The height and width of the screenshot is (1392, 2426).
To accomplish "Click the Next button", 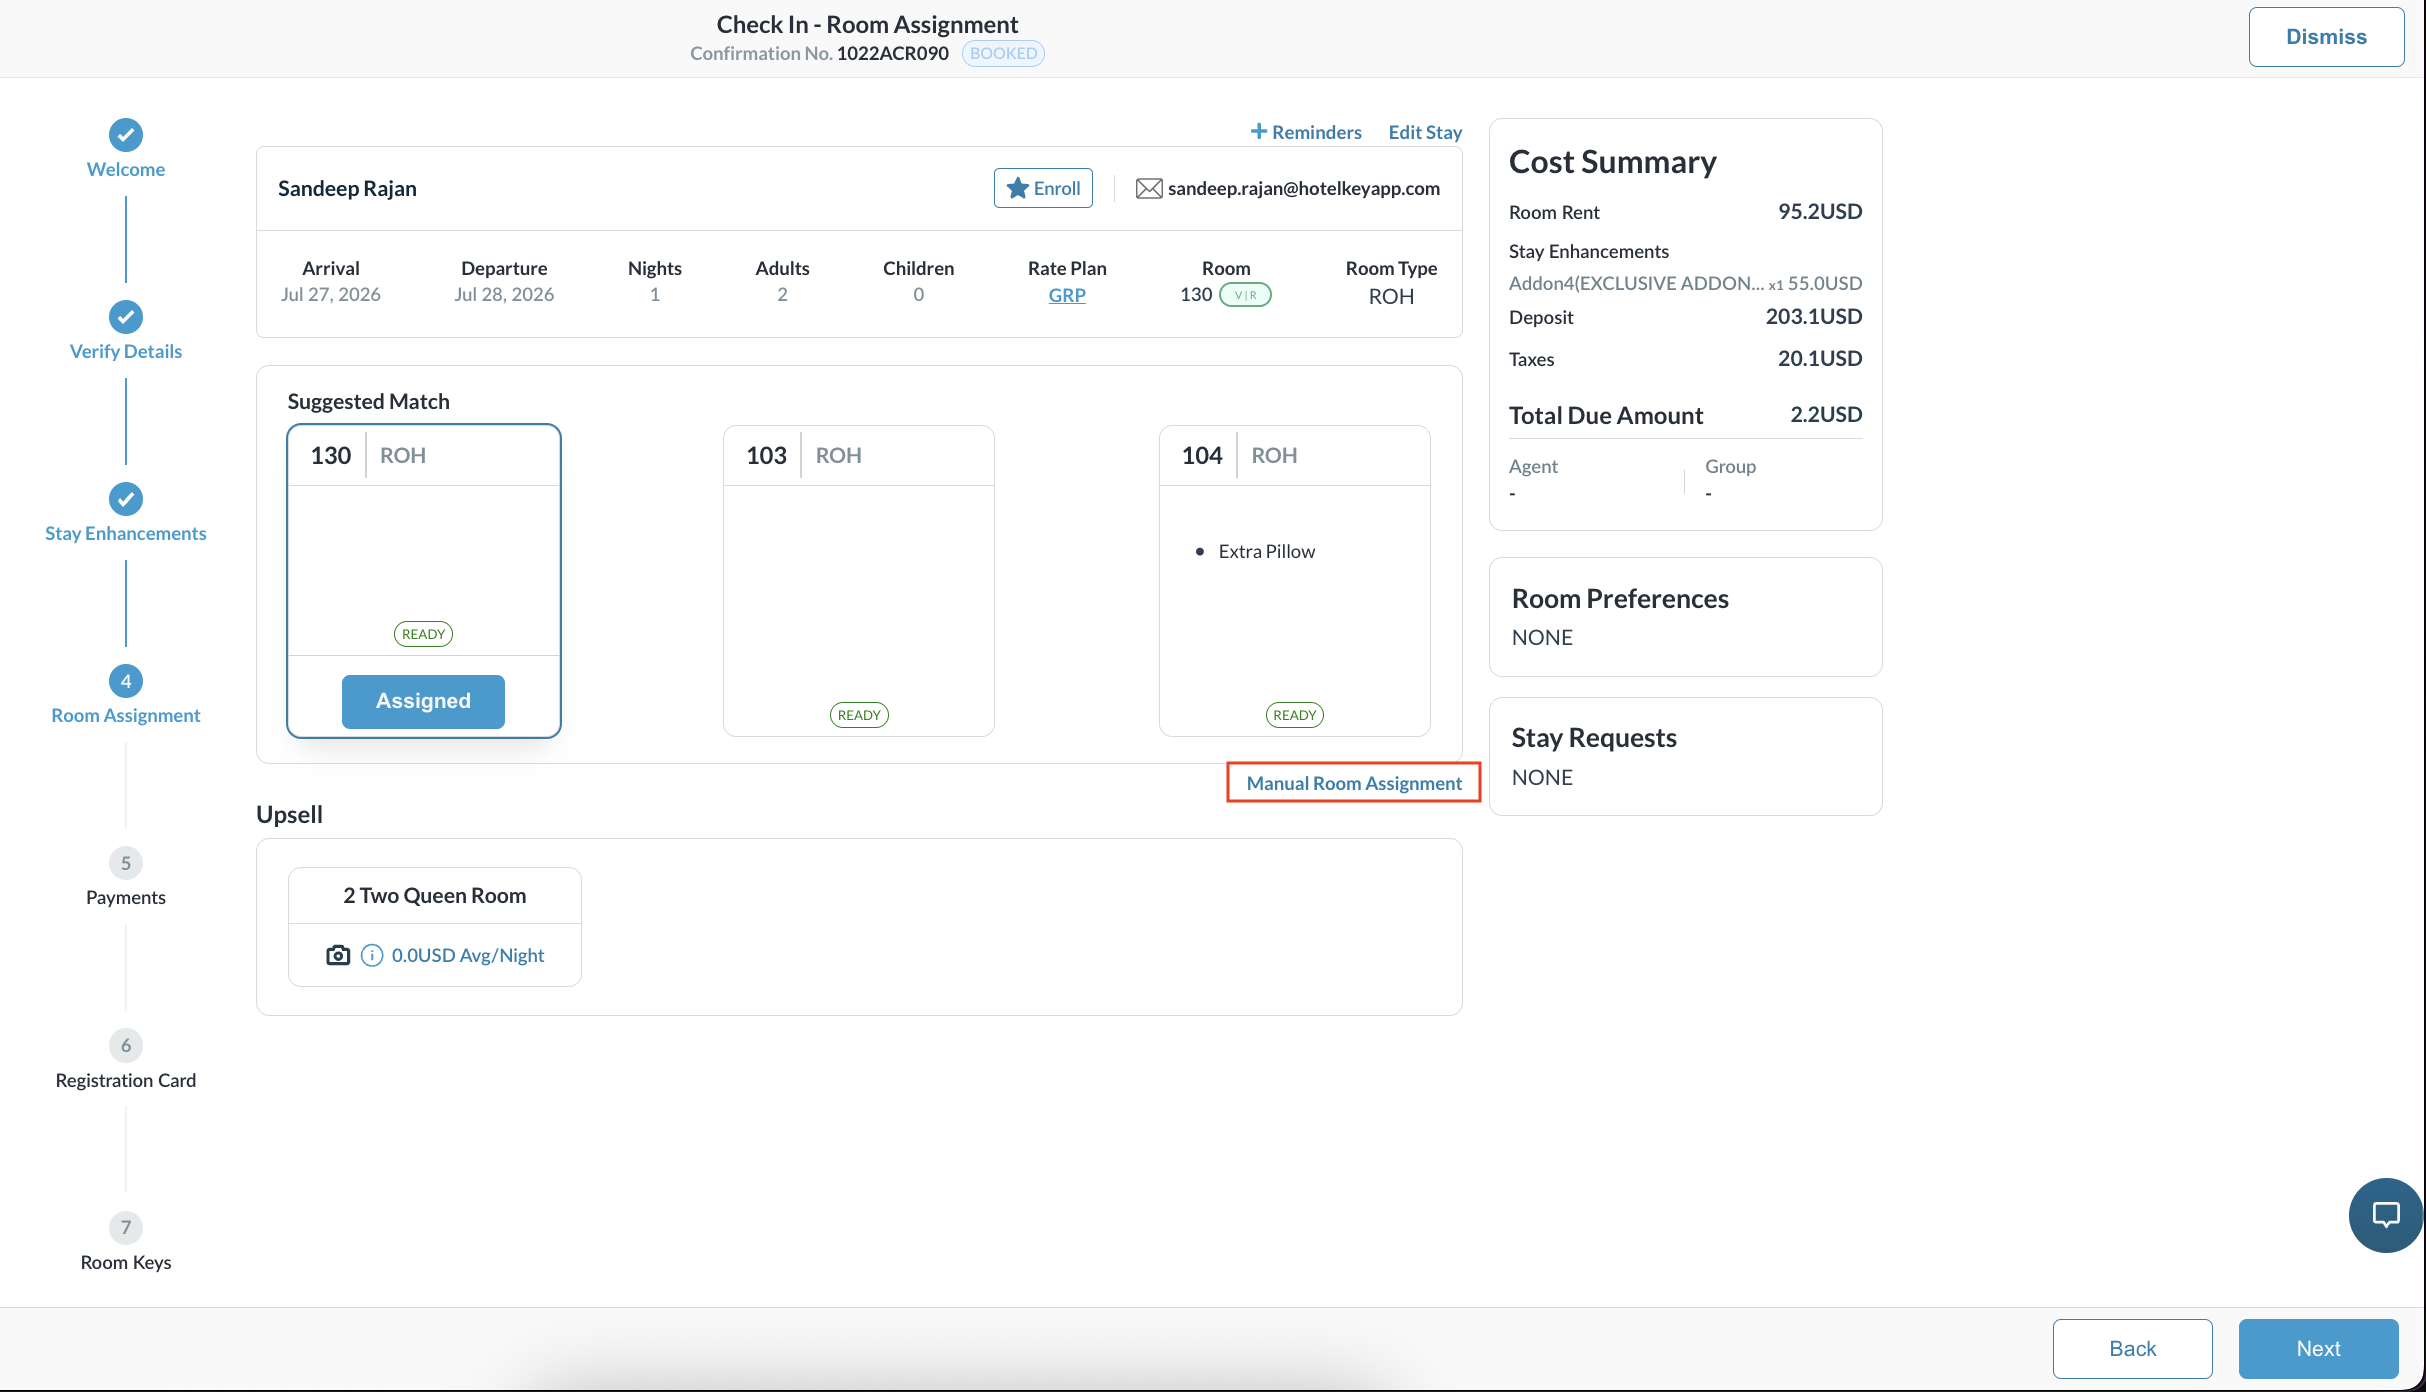I will point(2318,1348).
